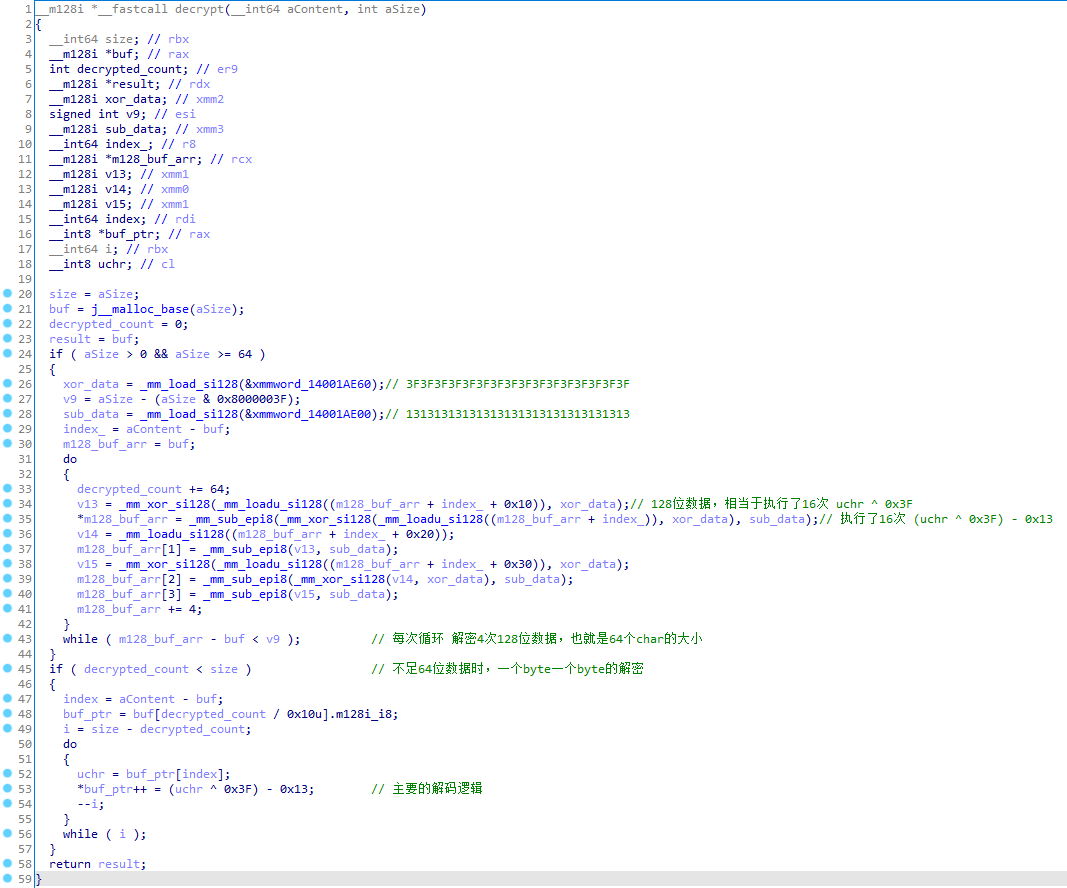Click j__malloc_base call on line 21
This screenshot has height=888, width=1067.
point(140,309)
